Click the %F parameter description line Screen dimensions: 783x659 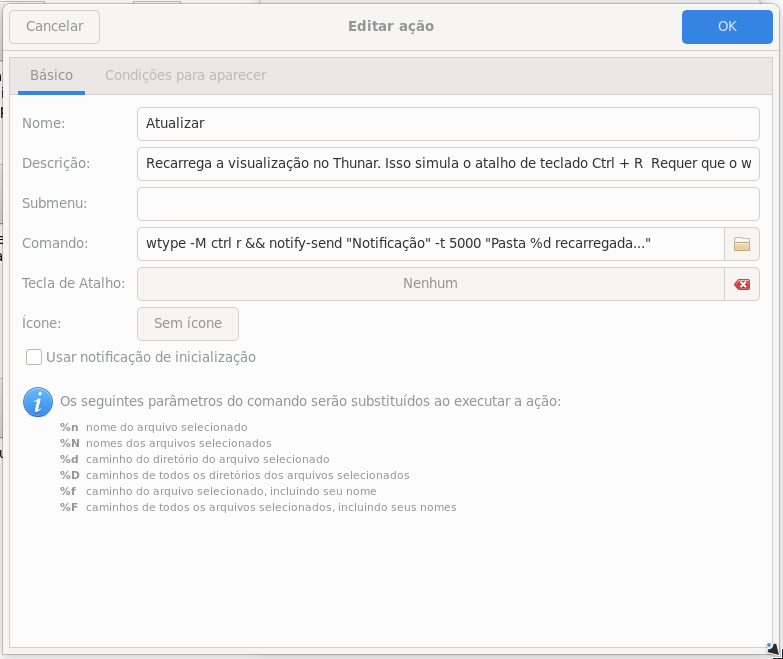click(257, 507)
